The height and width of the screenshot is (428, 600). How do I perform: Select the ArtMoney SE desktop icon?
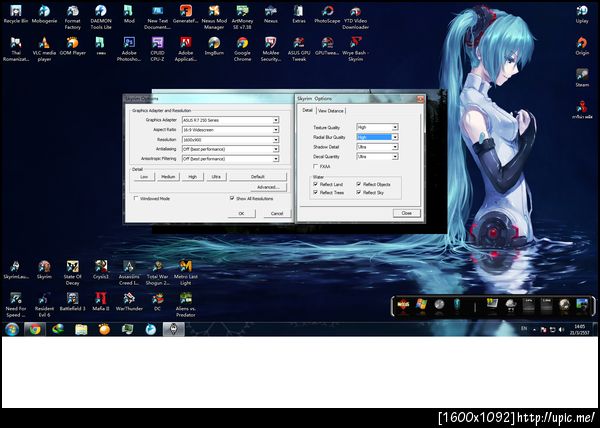pyautogui.click(x=242, y=17)
